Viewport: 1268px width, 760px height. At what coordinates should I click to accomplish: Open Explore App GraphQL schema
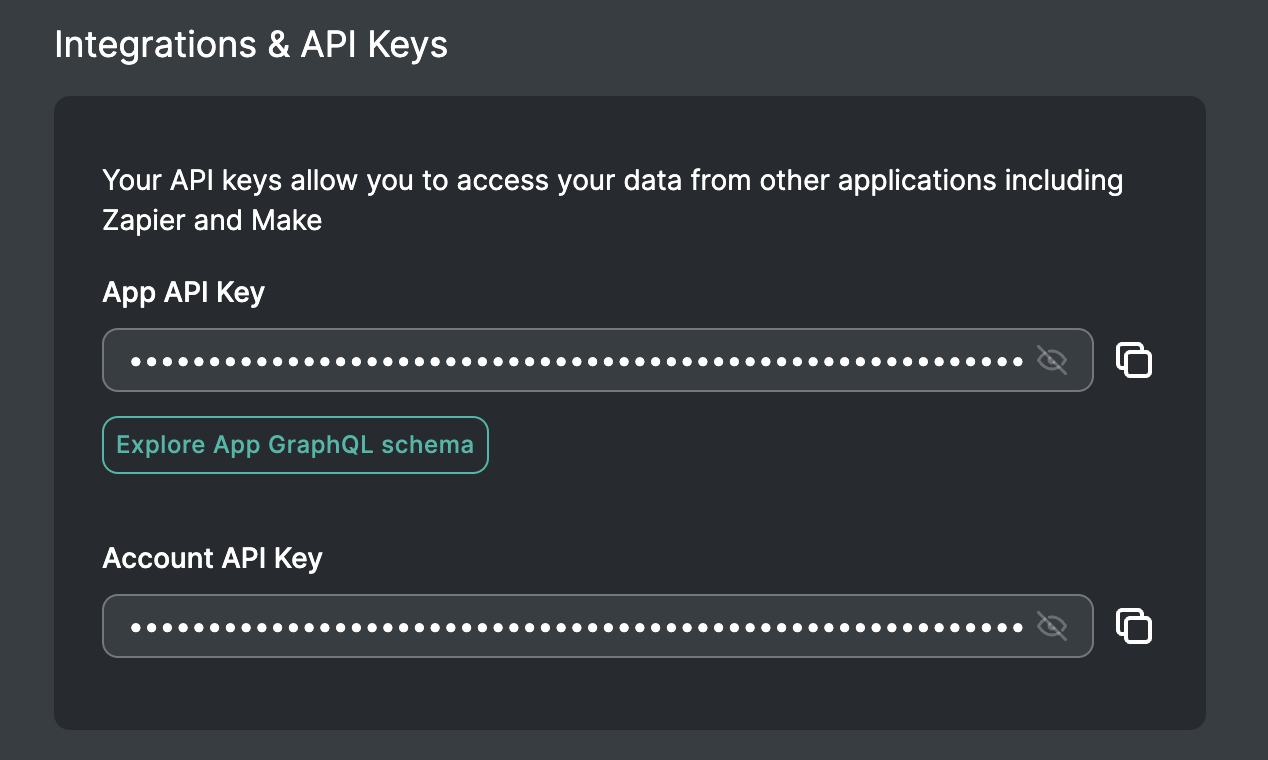[295, 445]
